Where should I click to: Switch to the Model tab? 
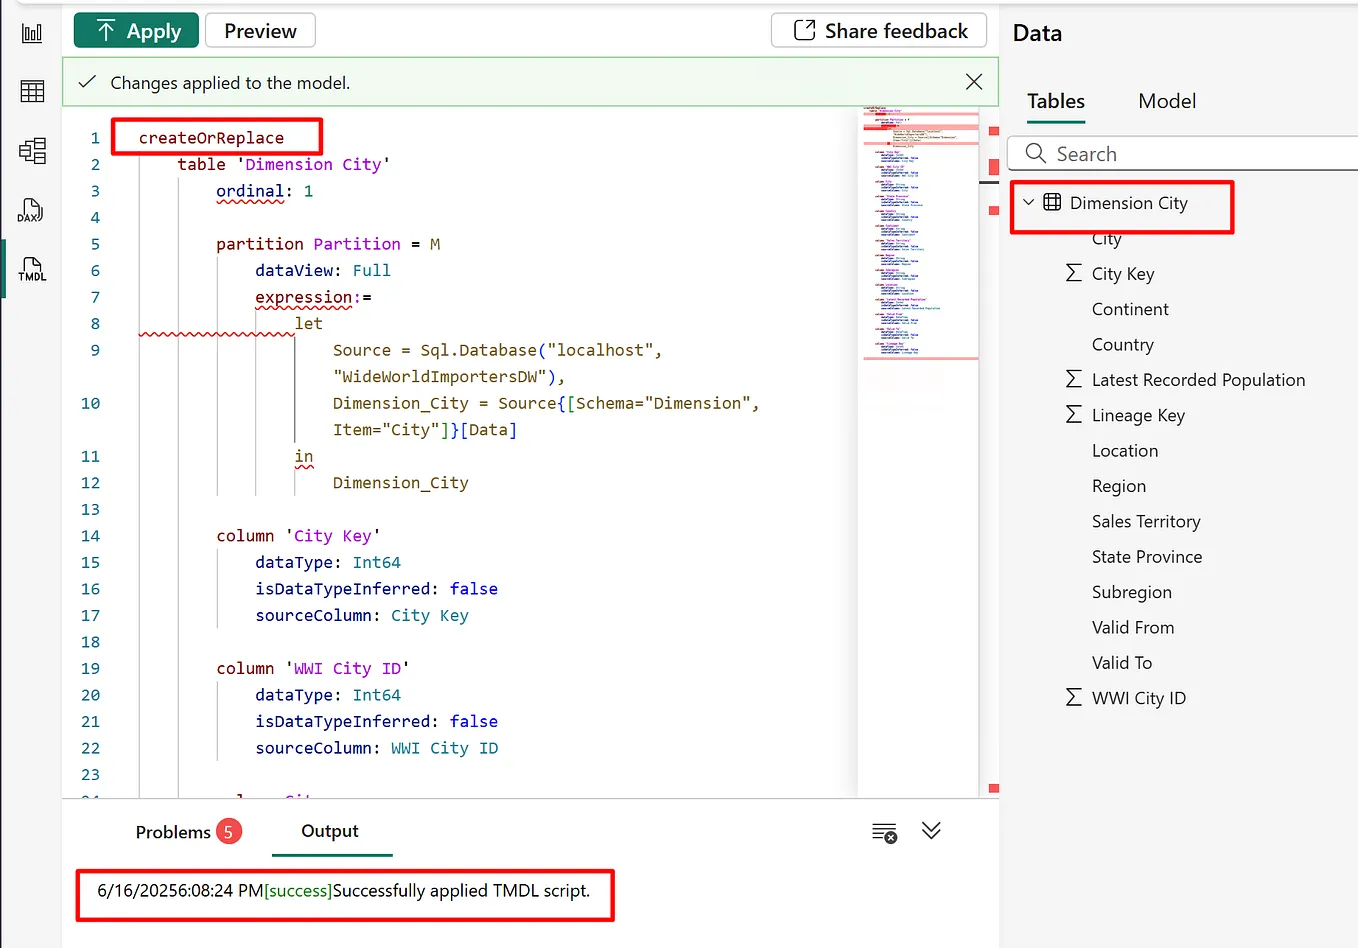coord(1166,101)
